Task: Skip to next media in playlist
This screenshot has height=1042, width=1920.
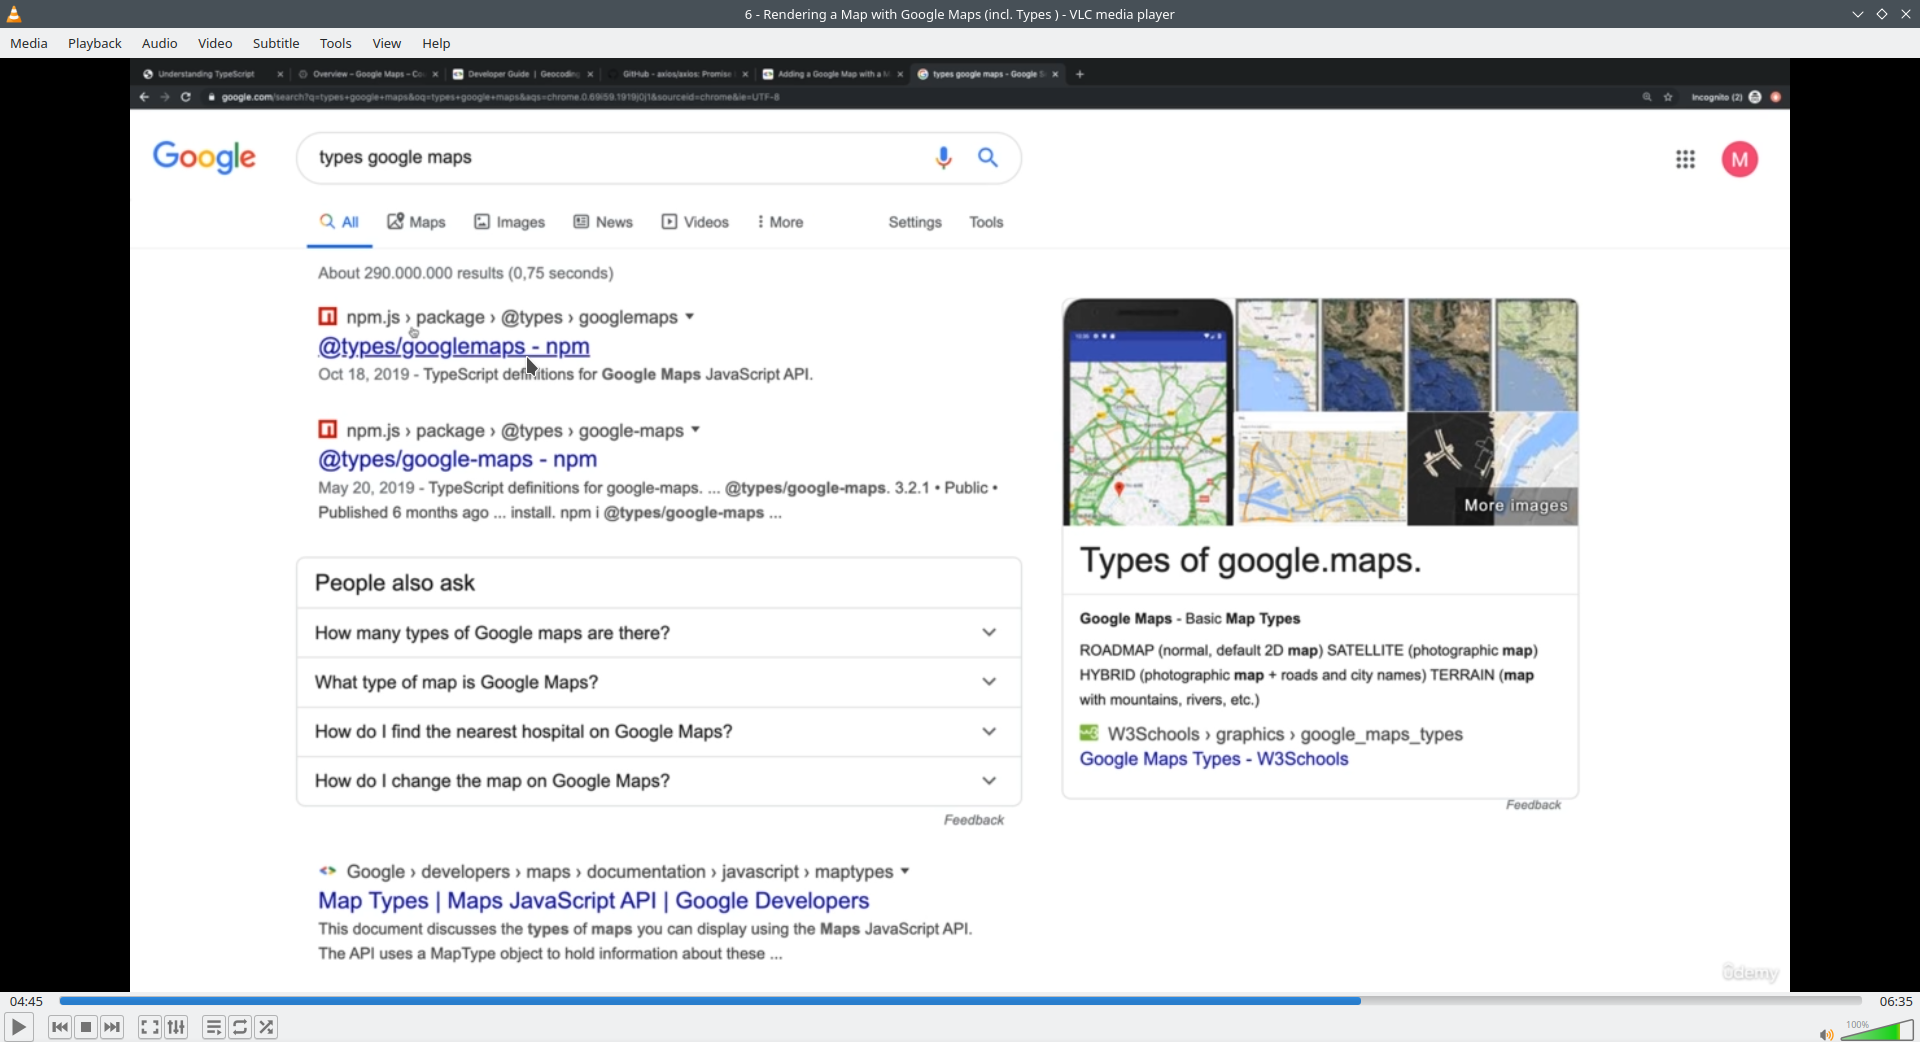Action: (x=113, y=1027)
